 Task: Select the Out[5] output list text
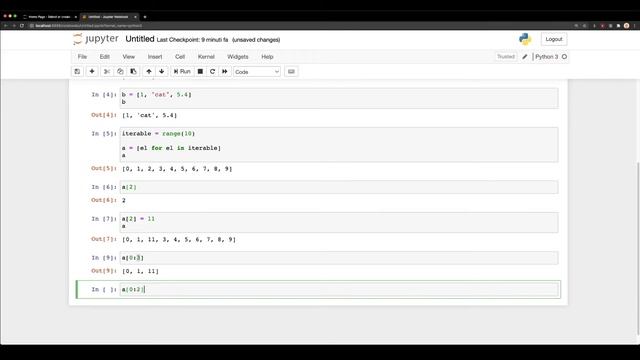[177, 169]
